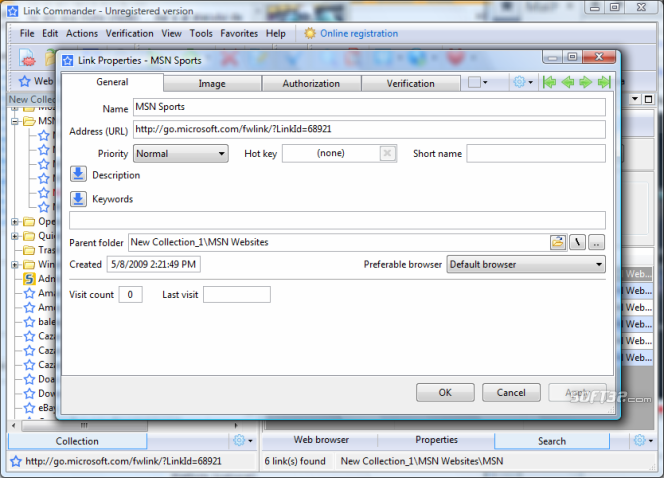Click the tree horizontal scrollbar
The height and width of the screenshot is (478, 664).
125,425
